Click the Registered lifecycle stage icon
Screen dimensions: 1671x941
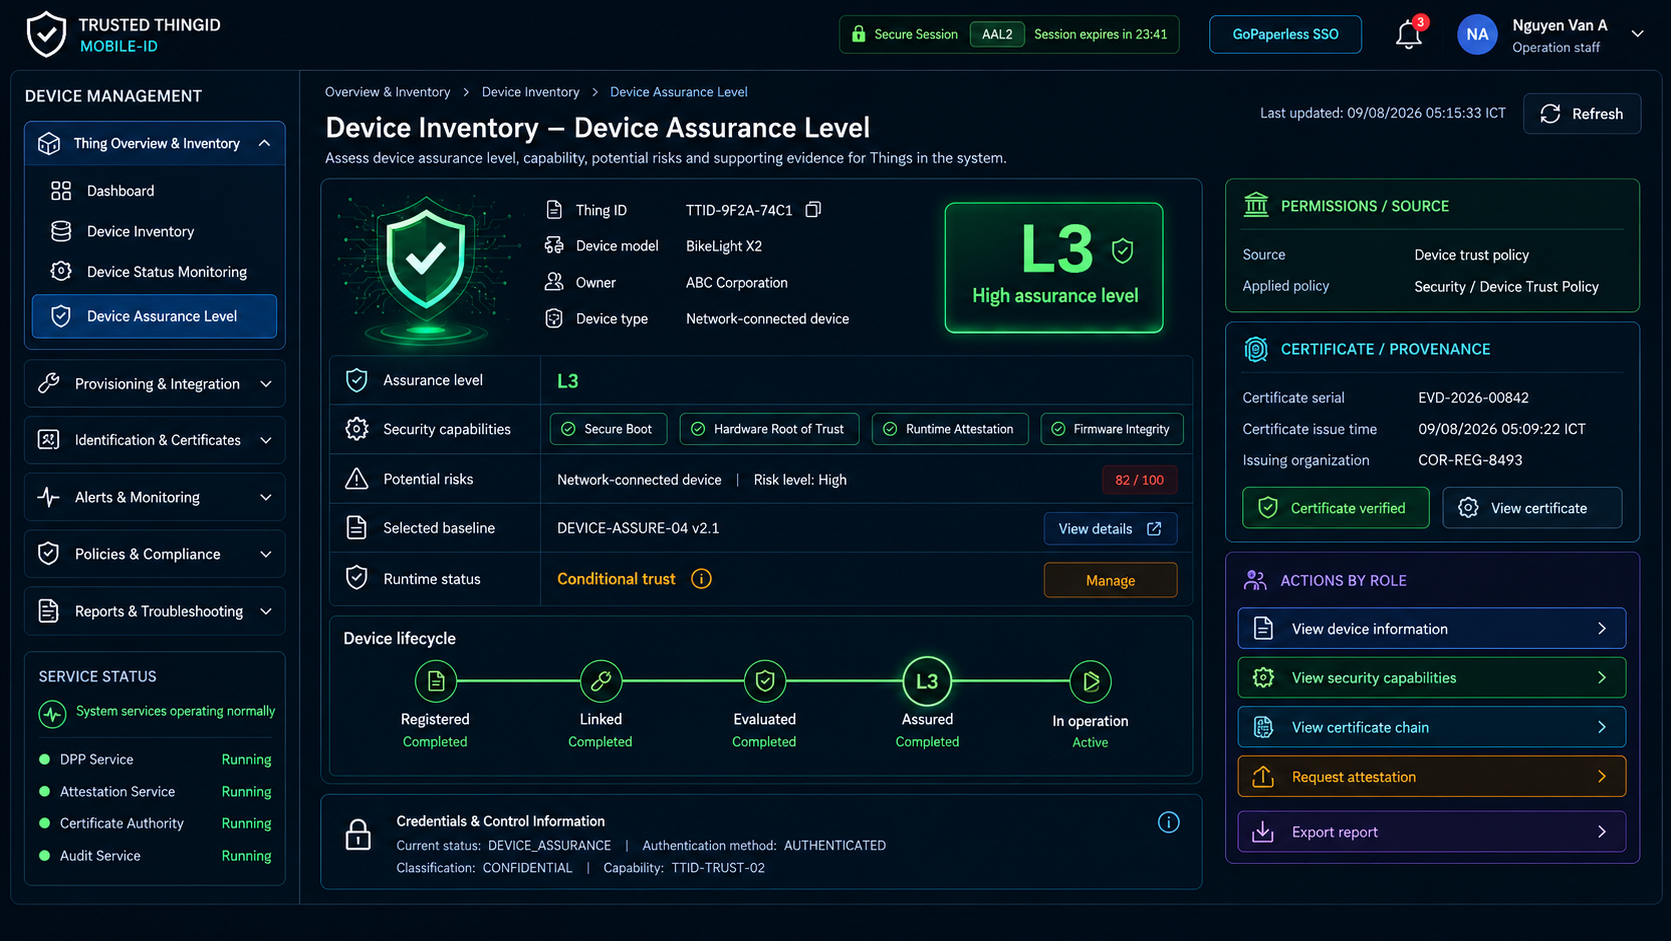pos(436,681)
